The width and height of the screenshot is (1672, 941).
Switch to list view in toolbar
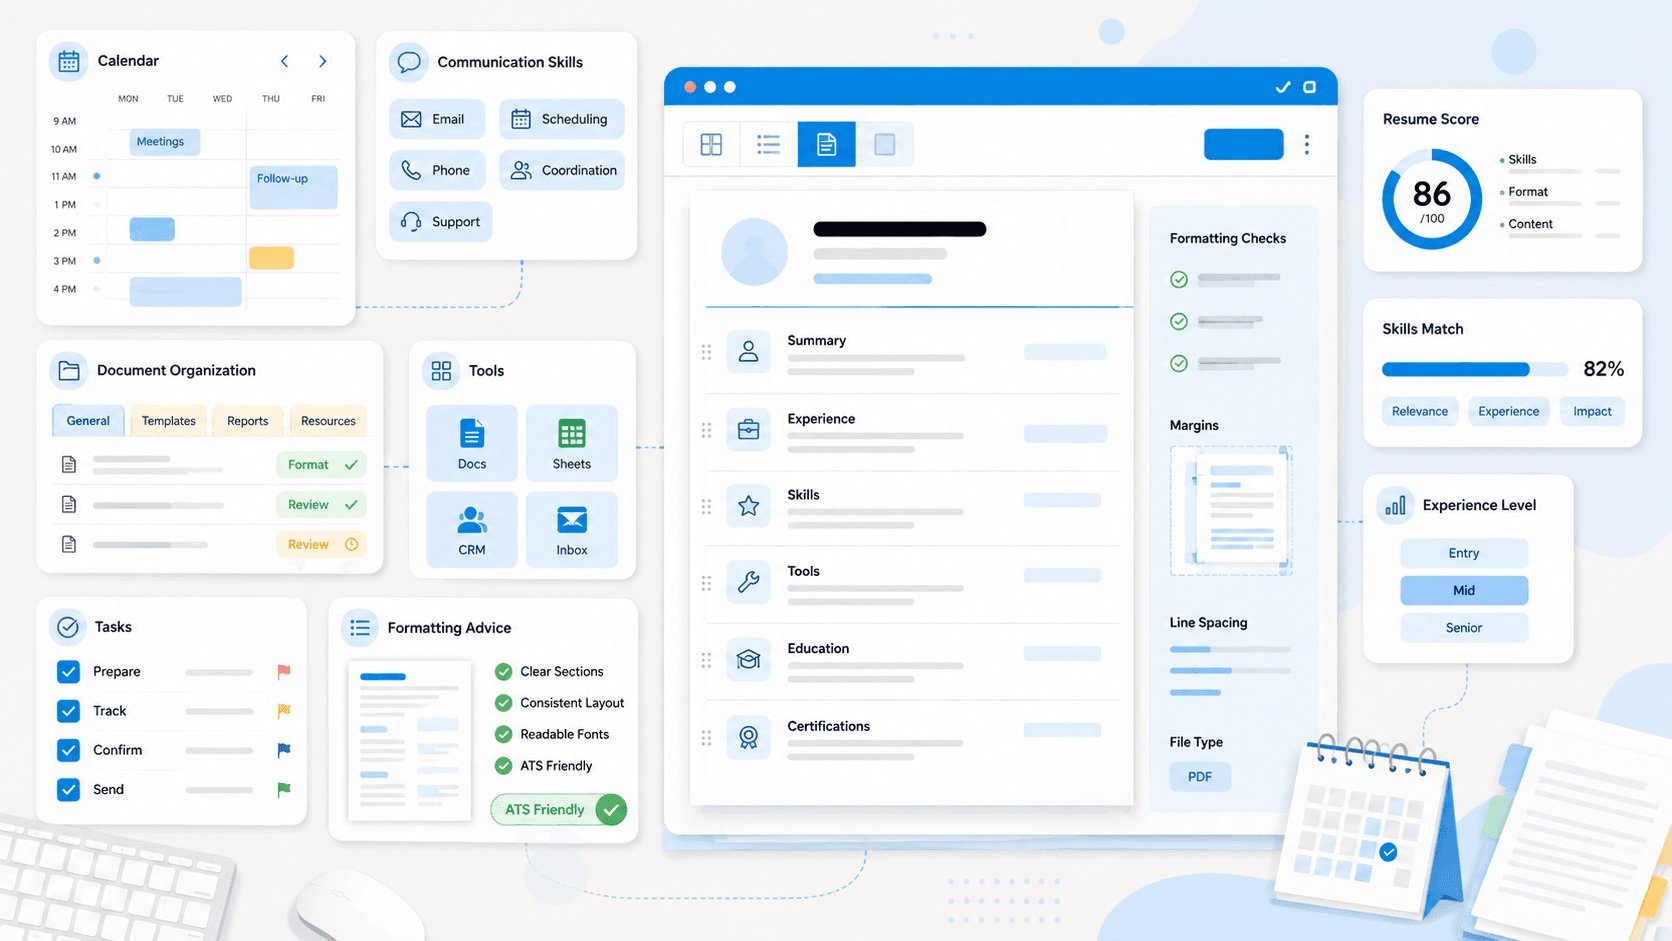(769, 144)
